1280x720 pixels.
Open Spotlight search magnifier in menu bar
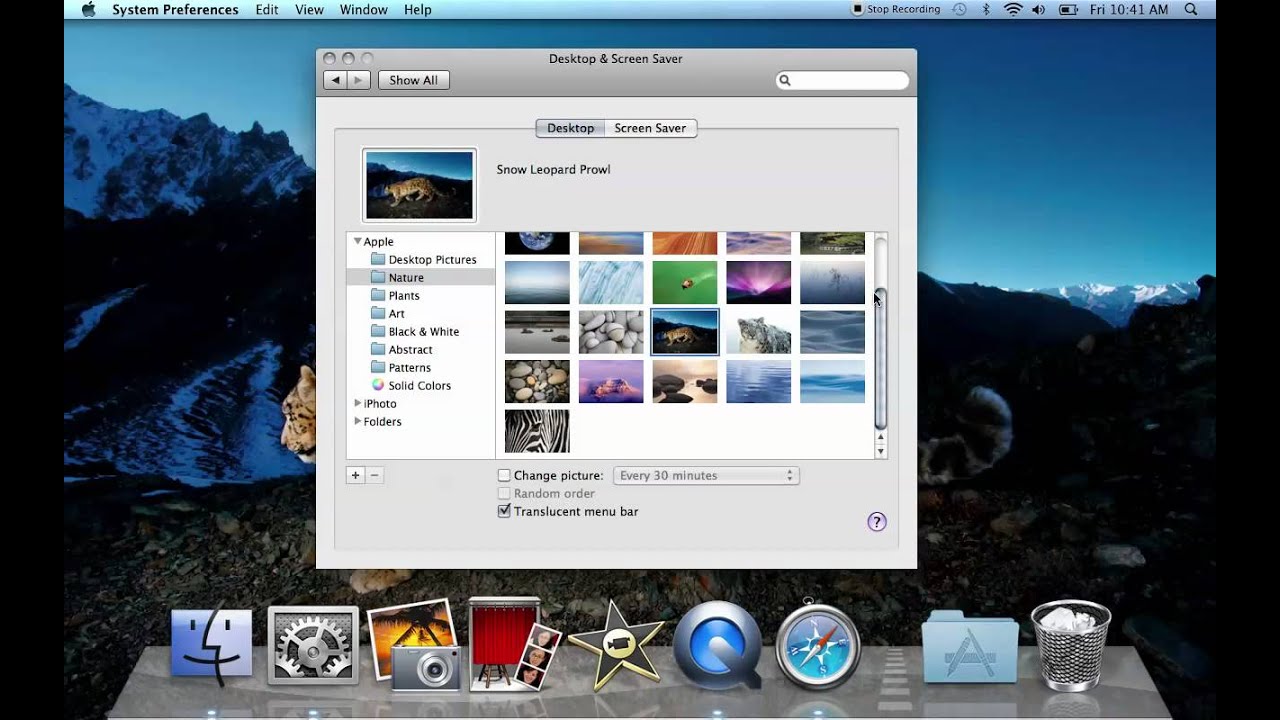coord(1191,10)
